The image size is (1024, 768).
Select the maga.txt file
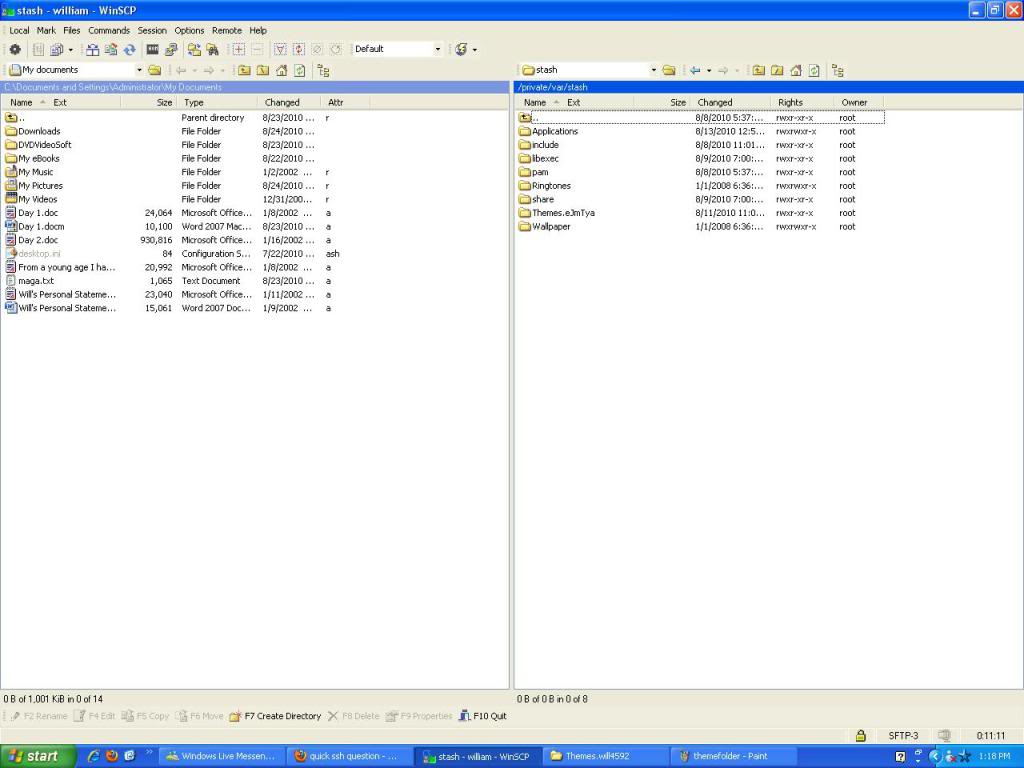[29, 281]
